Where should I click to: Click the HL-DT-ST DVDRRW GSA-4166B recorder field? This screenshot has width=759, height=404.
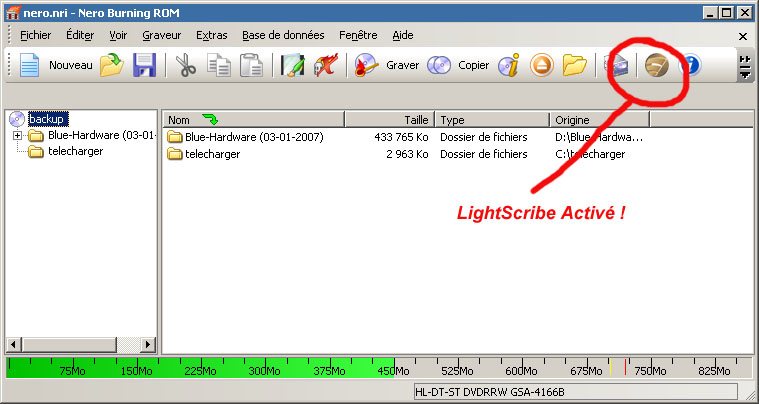[x=576, y=391]
